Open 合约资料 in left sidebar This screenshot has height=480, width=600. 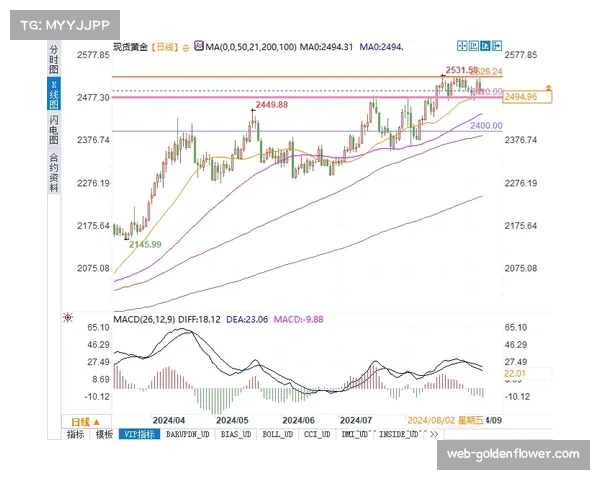53,171
